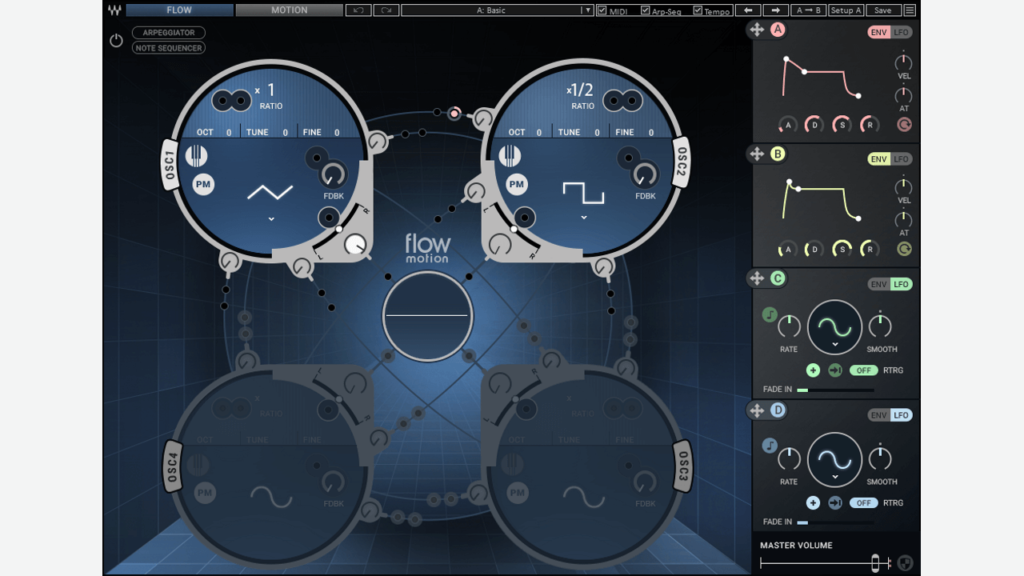
Task: Toggle LFO C tempo sync note icon
Action: click(769, 315)
